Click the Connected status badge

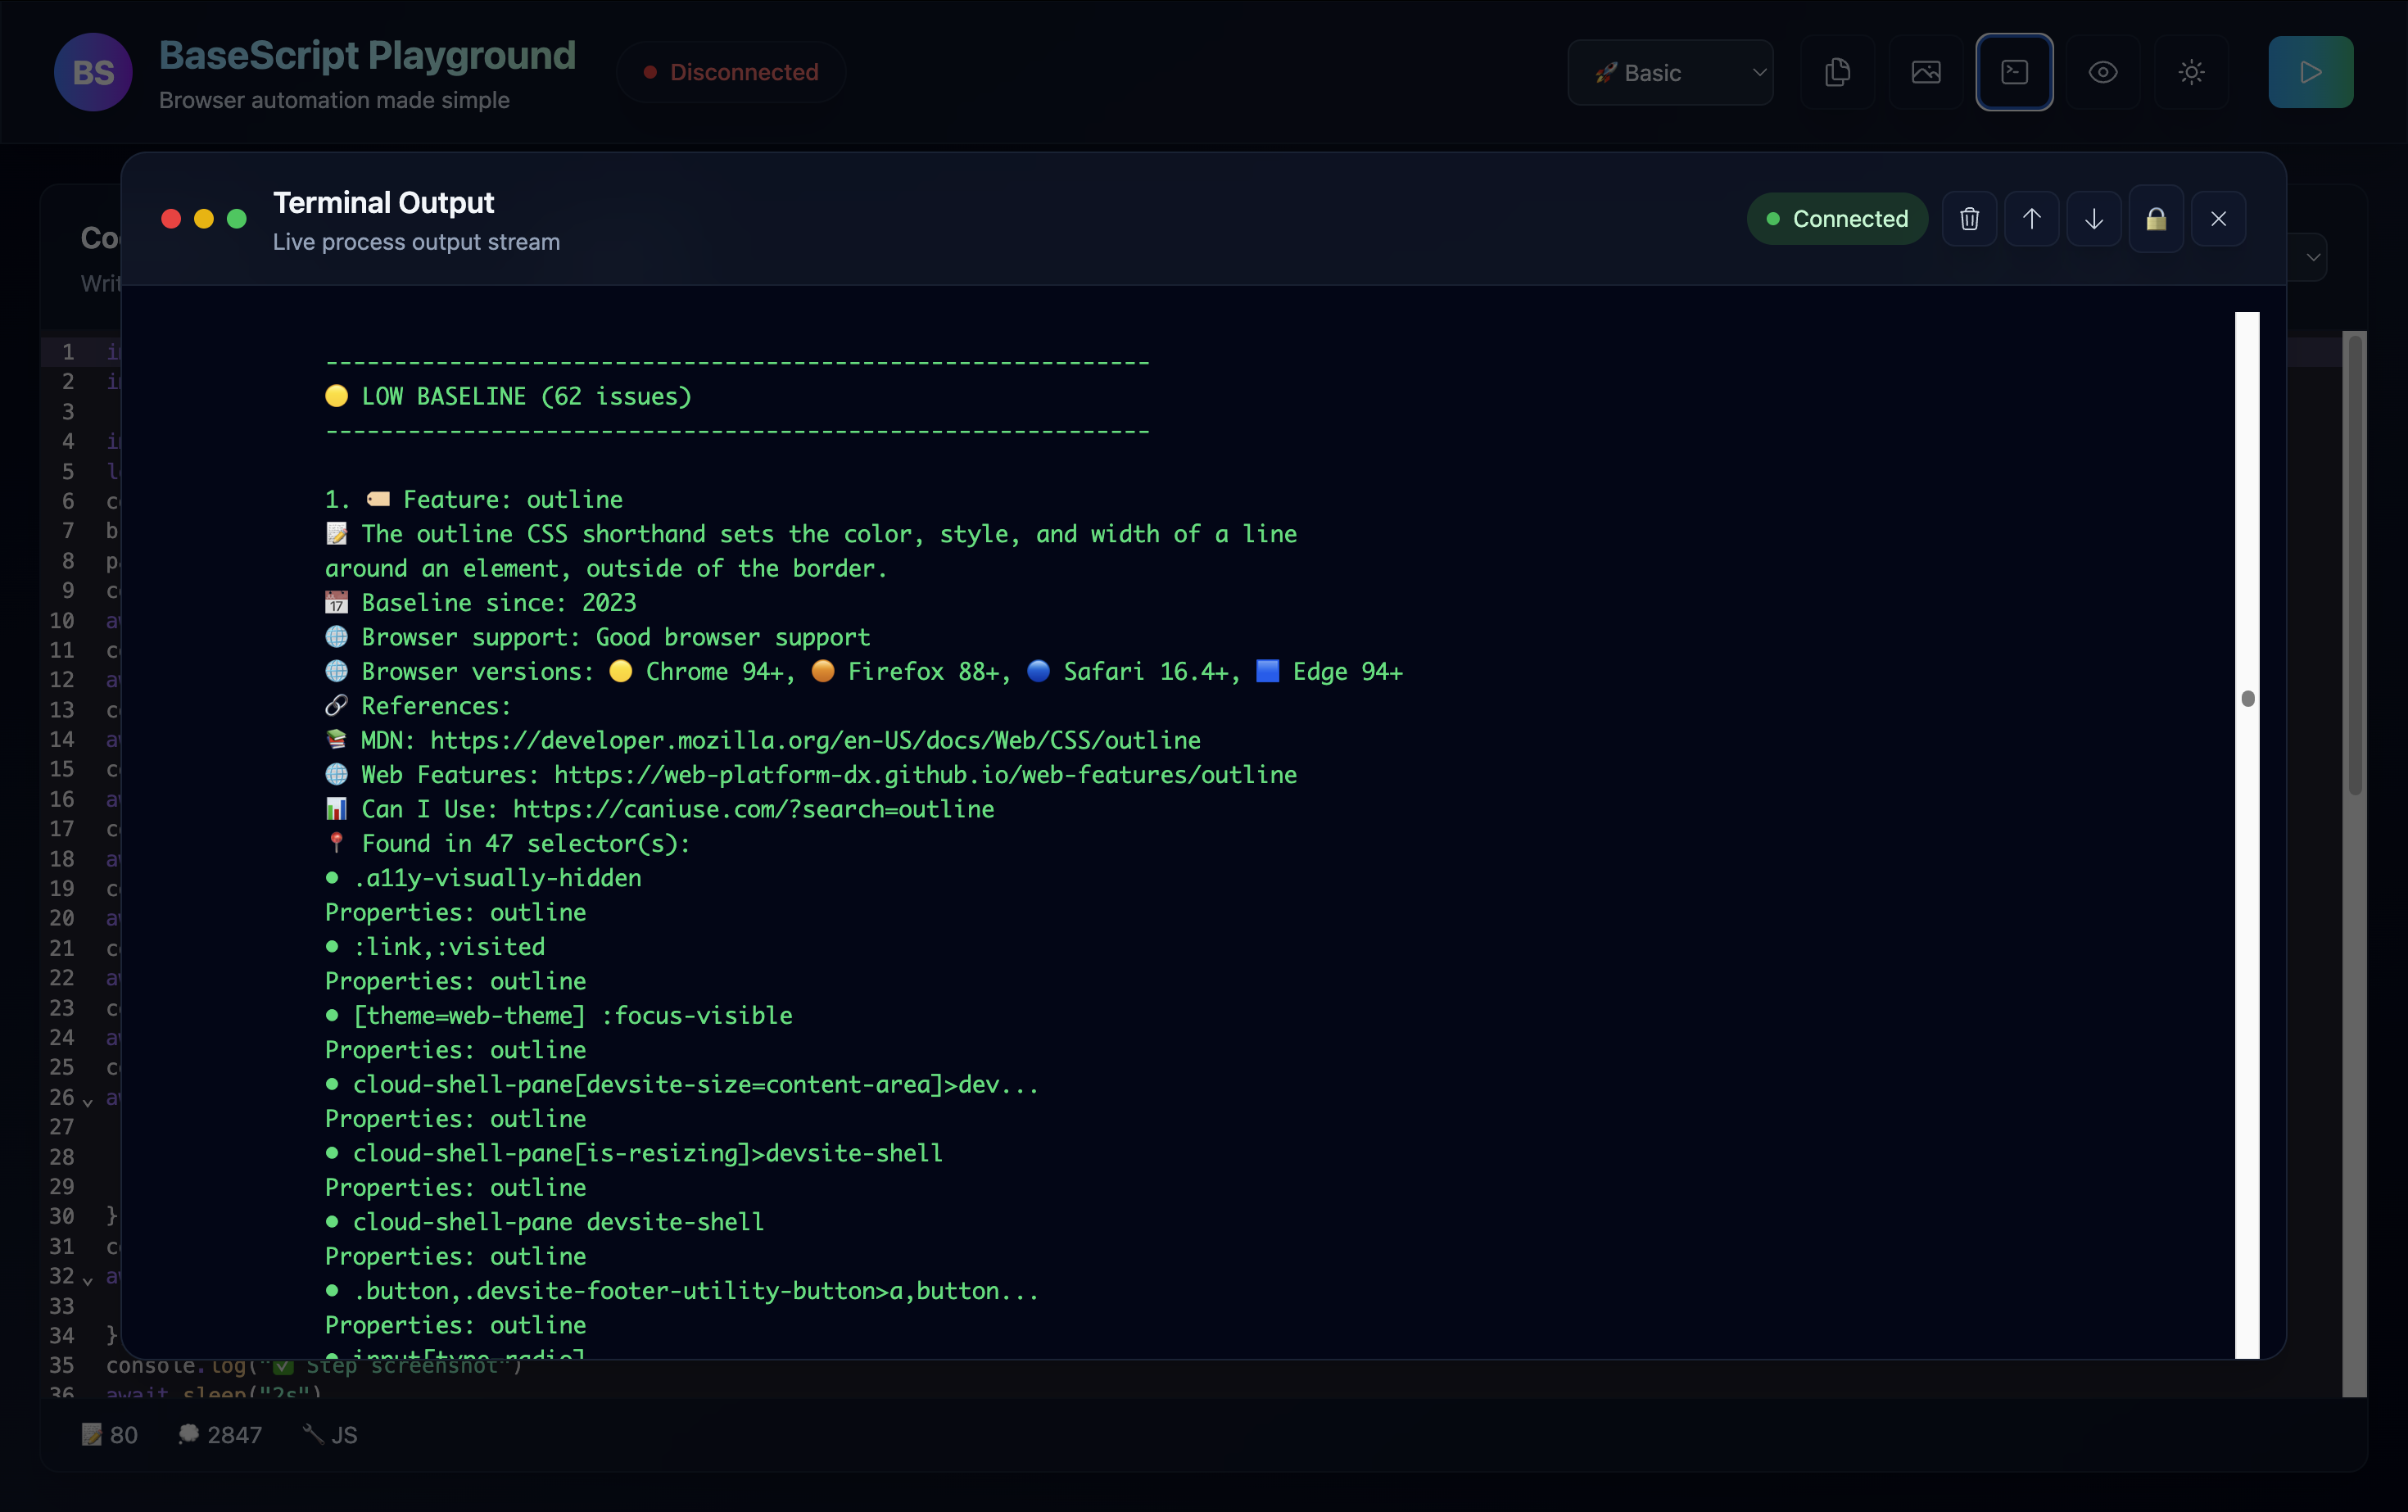pyautogui.click(x=1837, y=219)
